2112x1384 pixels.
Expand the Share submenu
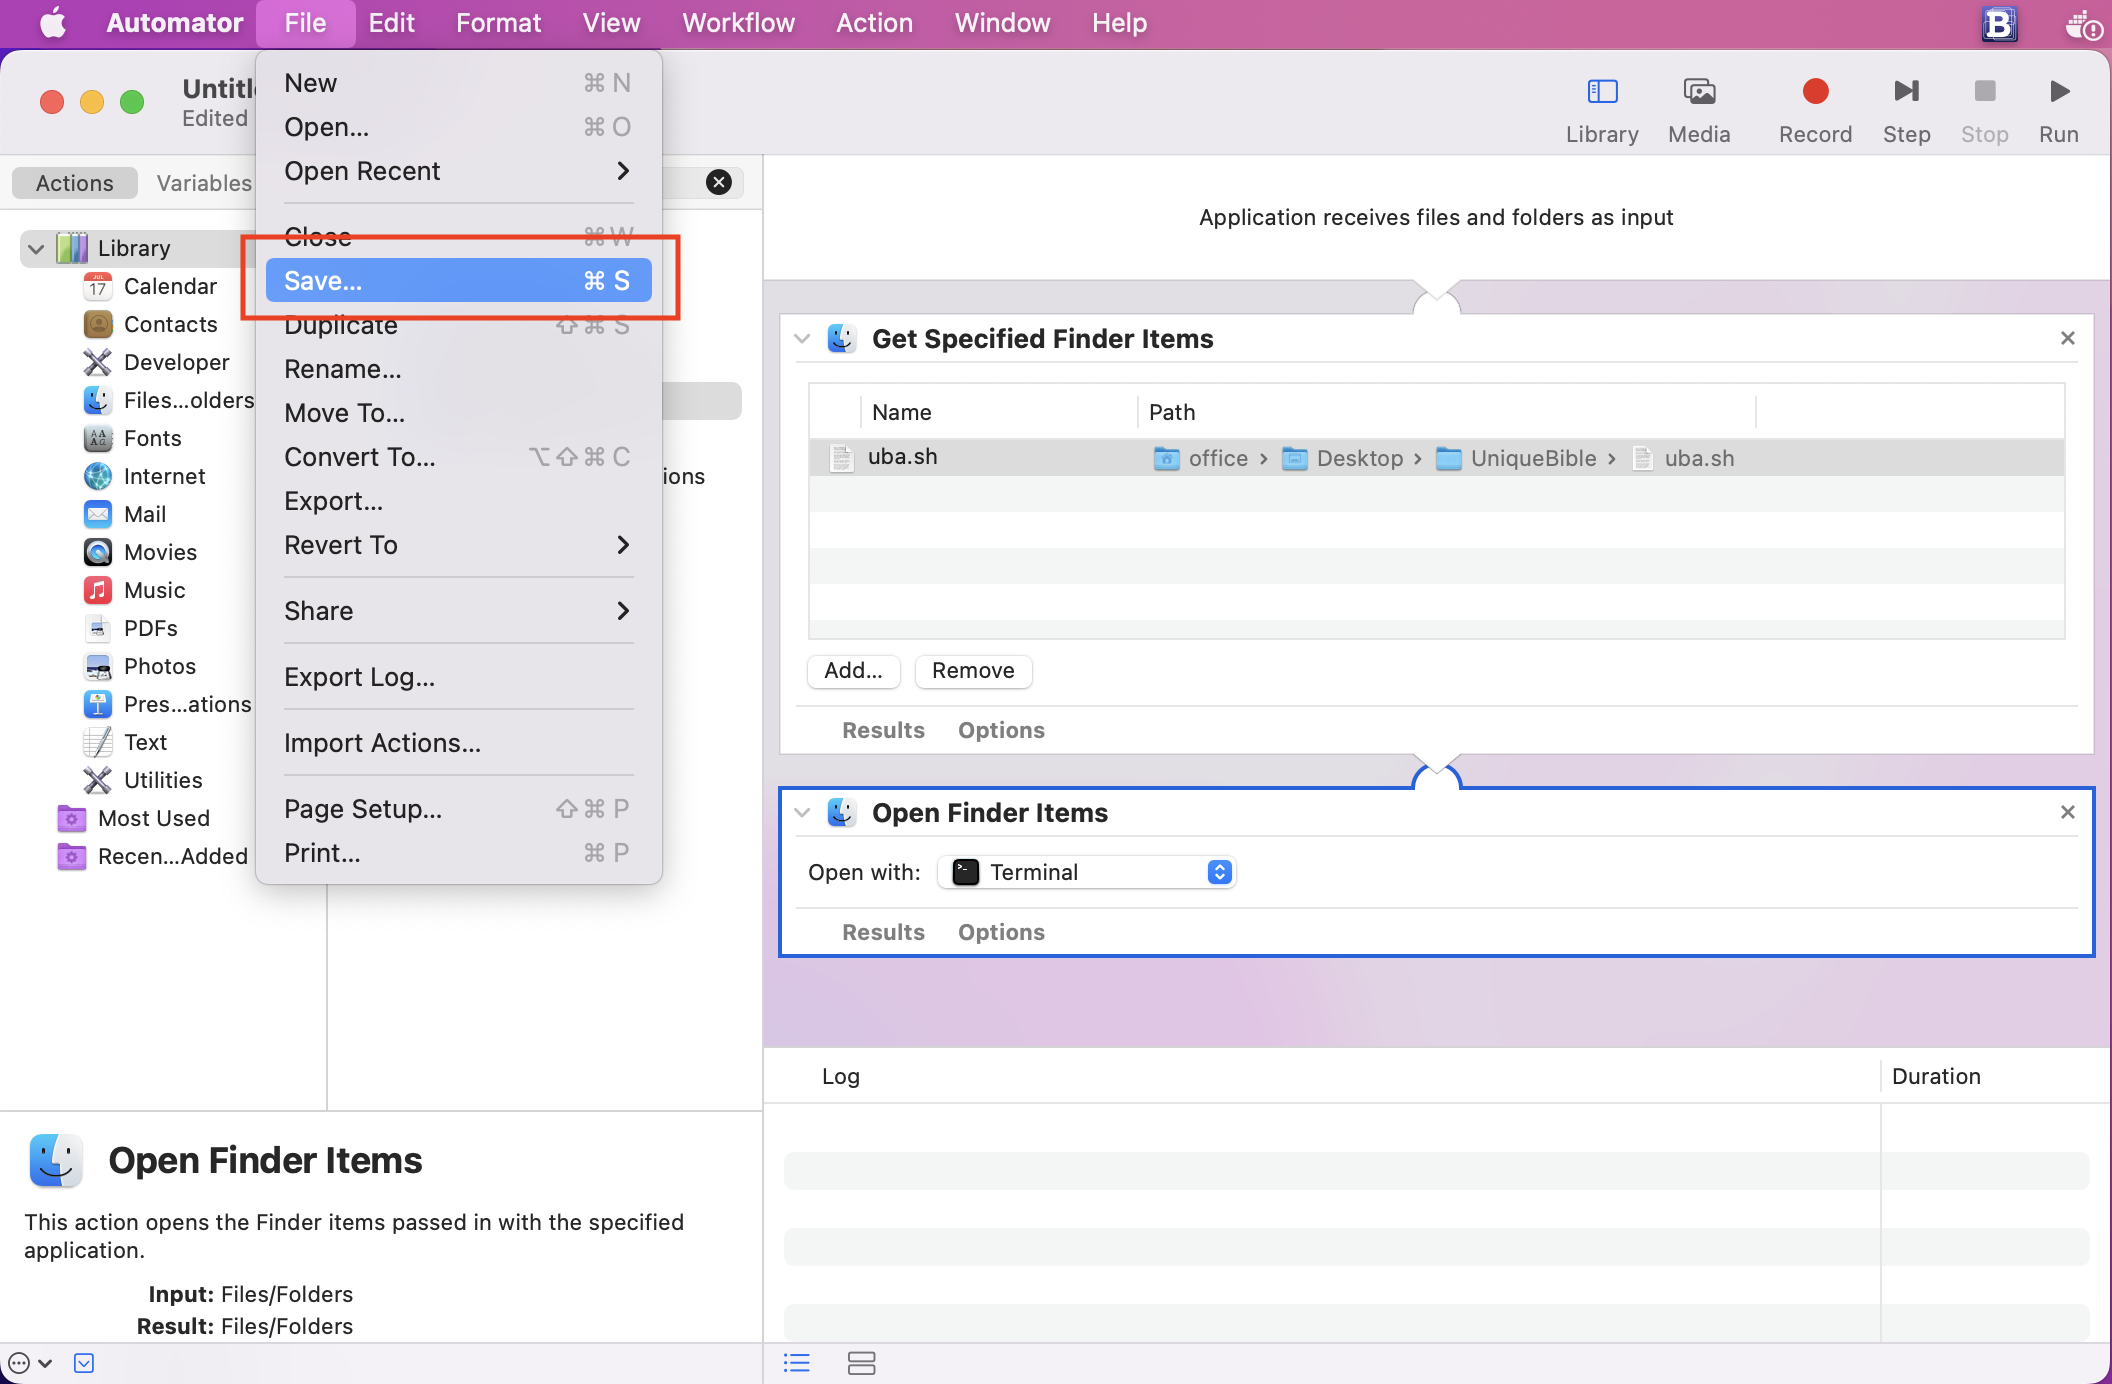[x=458, y=611]
